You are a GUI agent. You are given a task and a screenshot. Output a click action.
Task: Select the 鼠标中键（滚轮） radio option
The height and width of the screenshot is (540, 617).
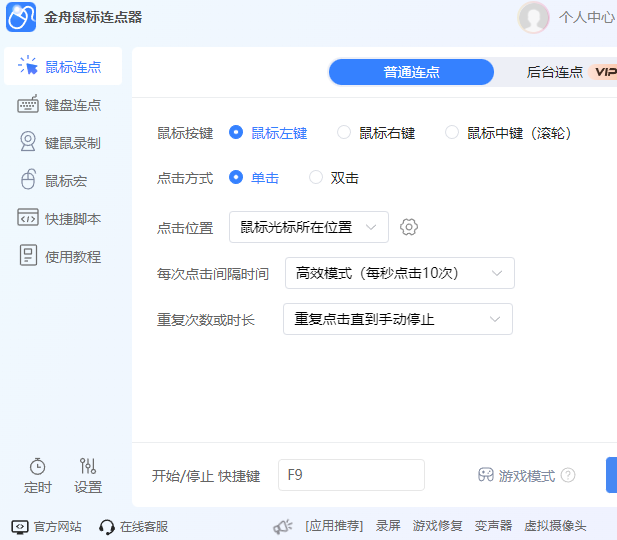[452, 132]
